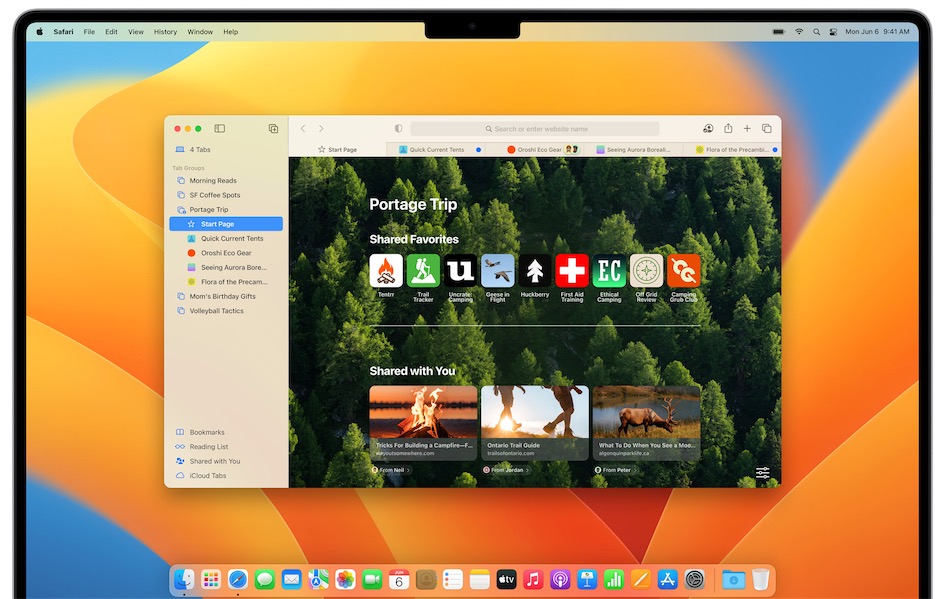The image size is (945, 599).
Task: Select Flora of the Precam... sidebar item
Action: [x=226, y=282]
